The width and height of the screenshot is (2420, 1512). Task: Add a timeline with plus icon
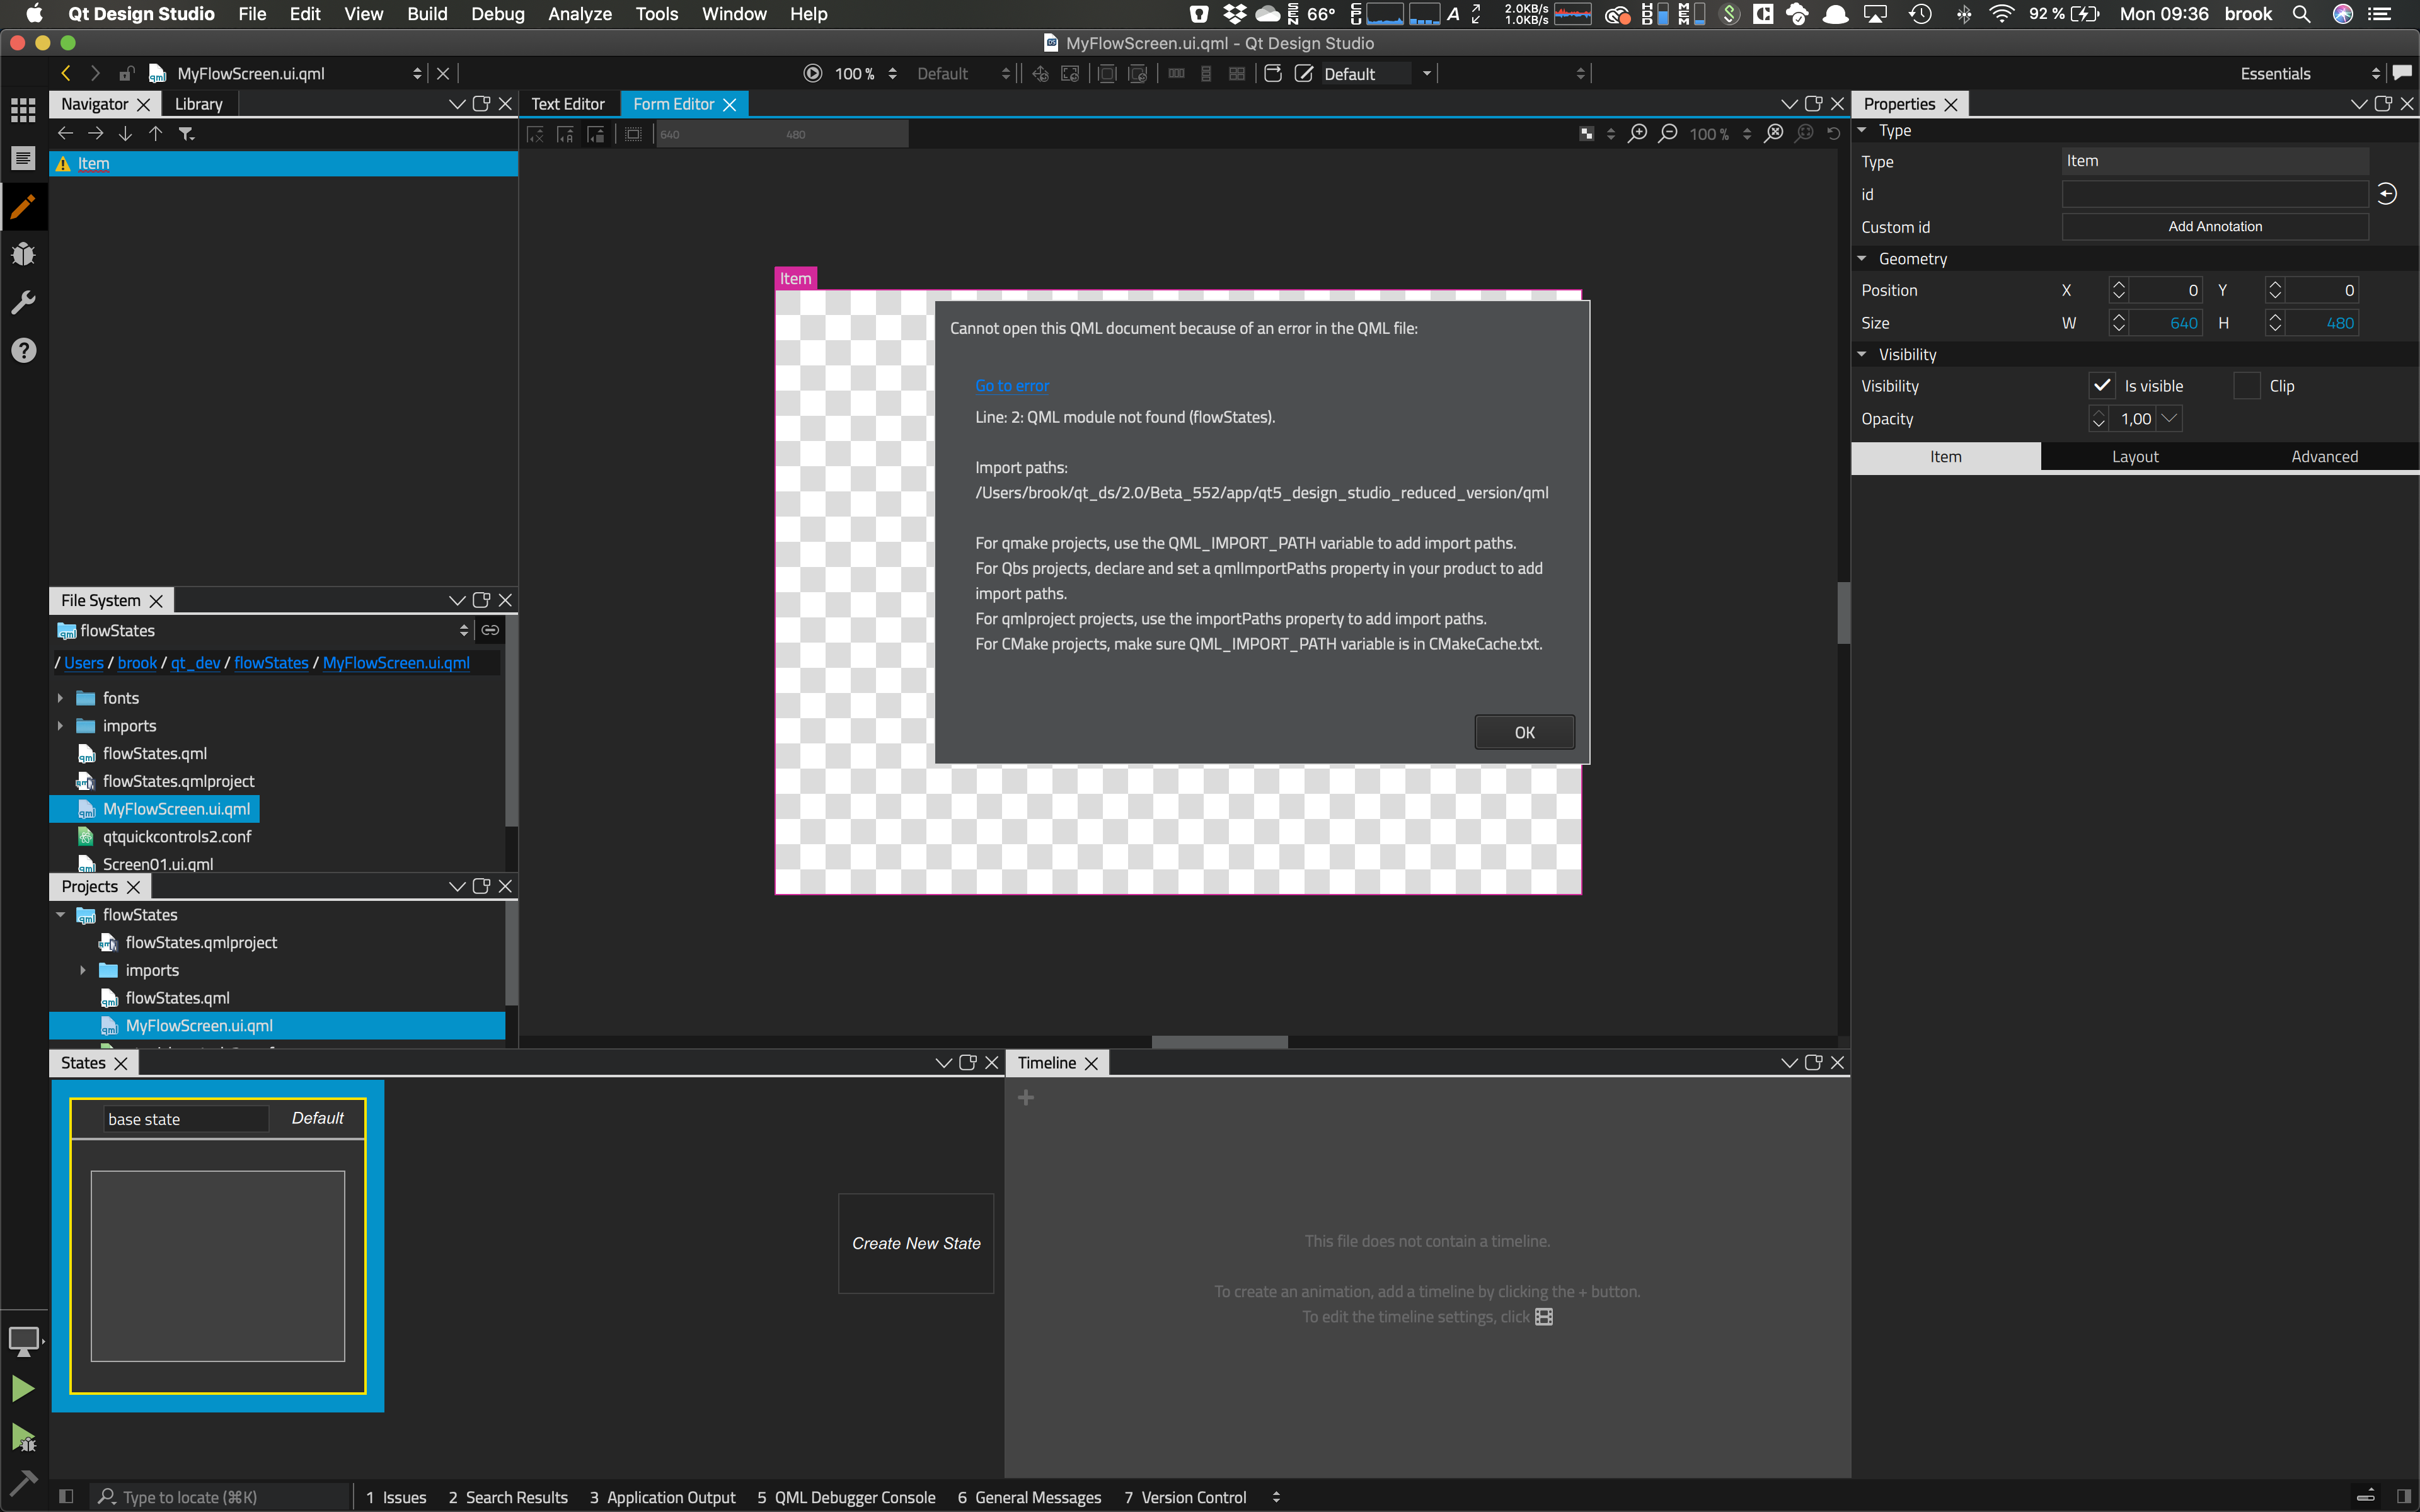click(1026, 1098)
